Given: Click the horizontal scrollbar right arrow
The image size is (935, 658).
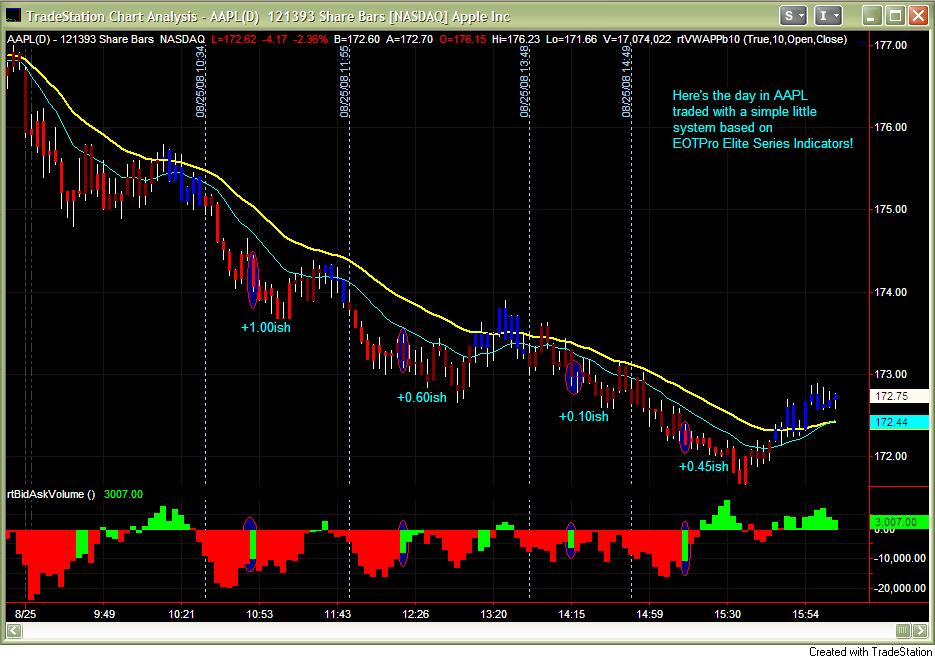Looking at the screenshot, I should 921,631.
